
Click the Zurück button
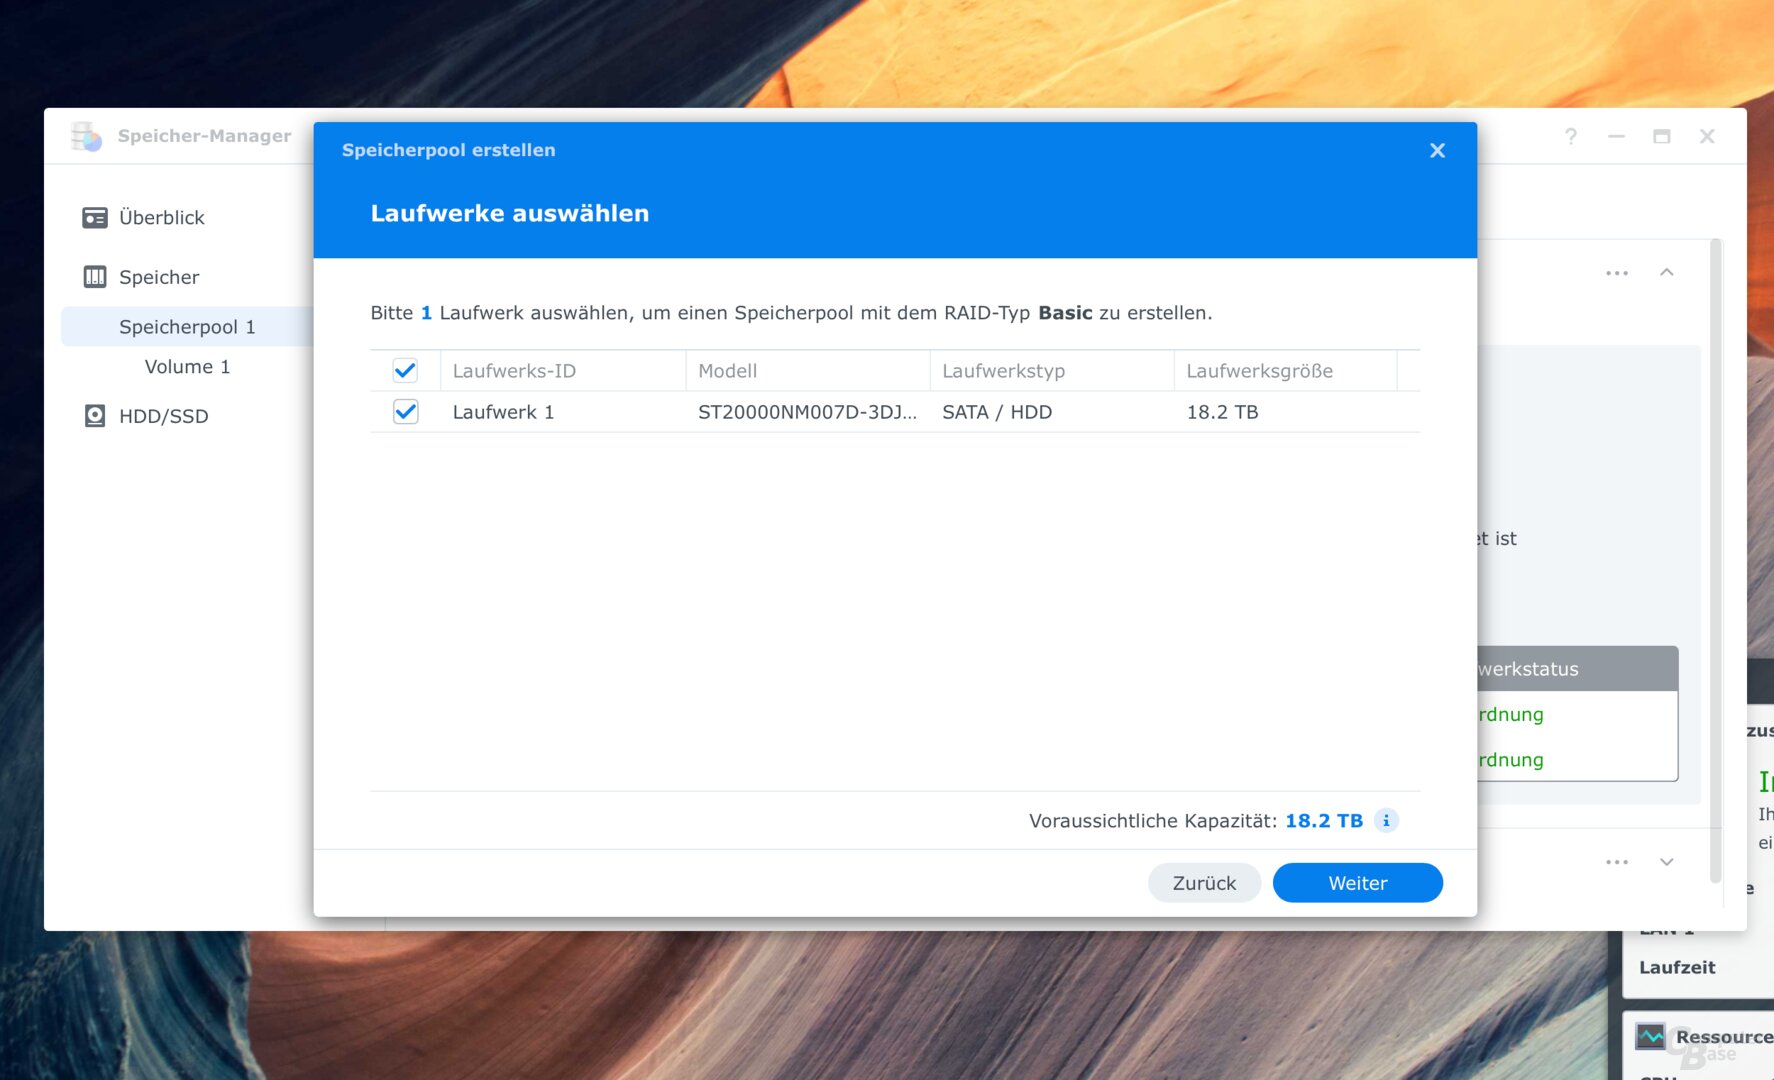pyautogui.click(x=1204, y=882)
